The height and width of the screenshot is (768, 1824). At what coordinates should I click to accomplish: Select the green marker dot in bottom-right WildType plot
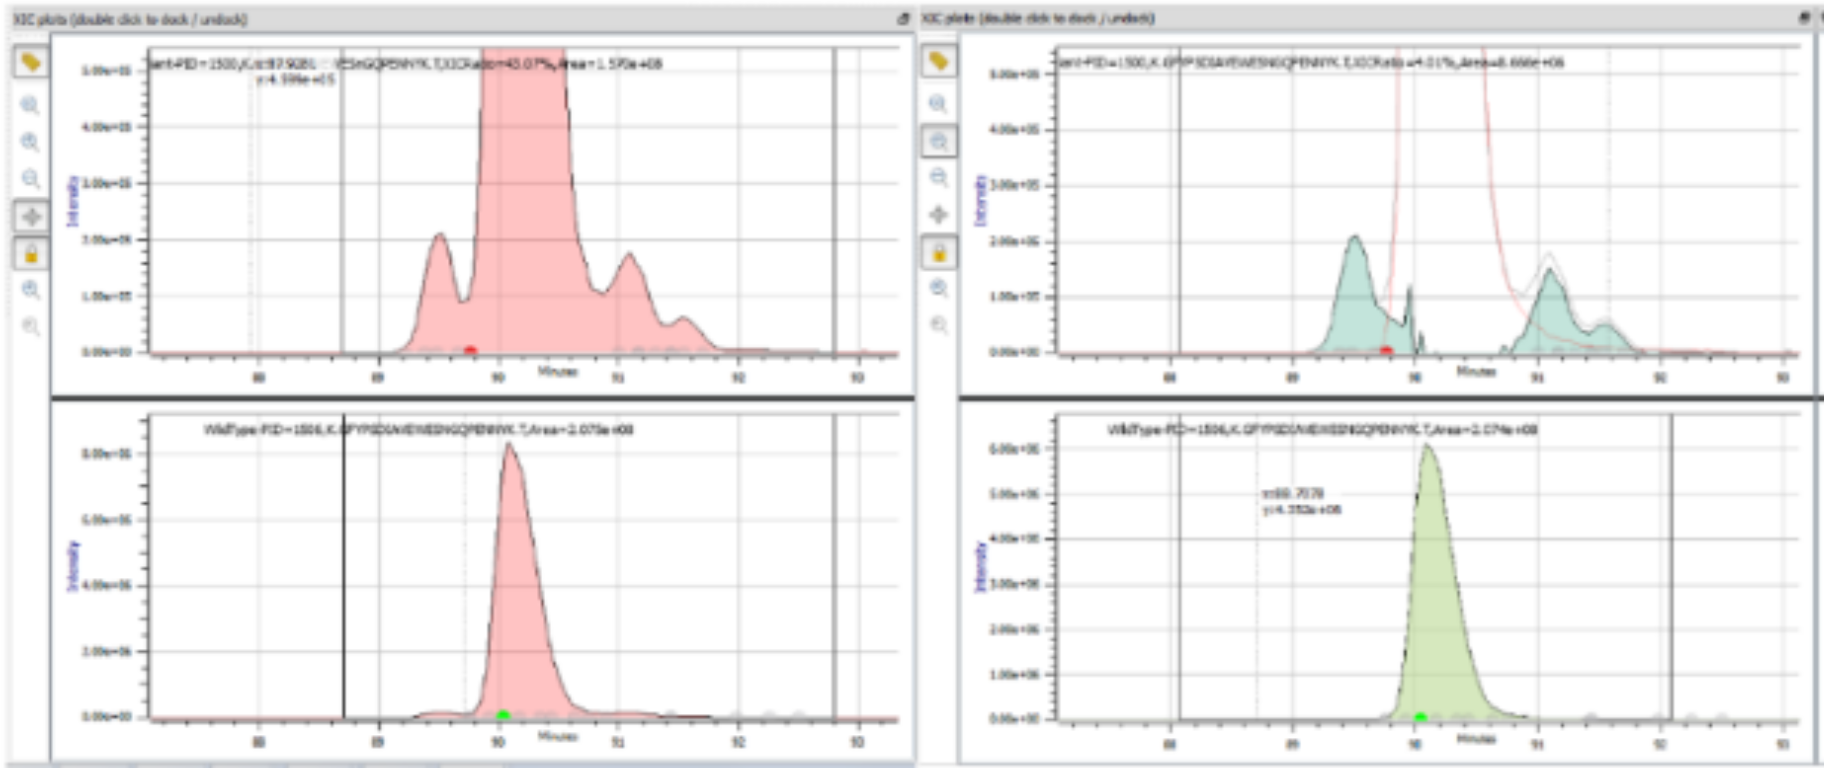pos(1420,716)
